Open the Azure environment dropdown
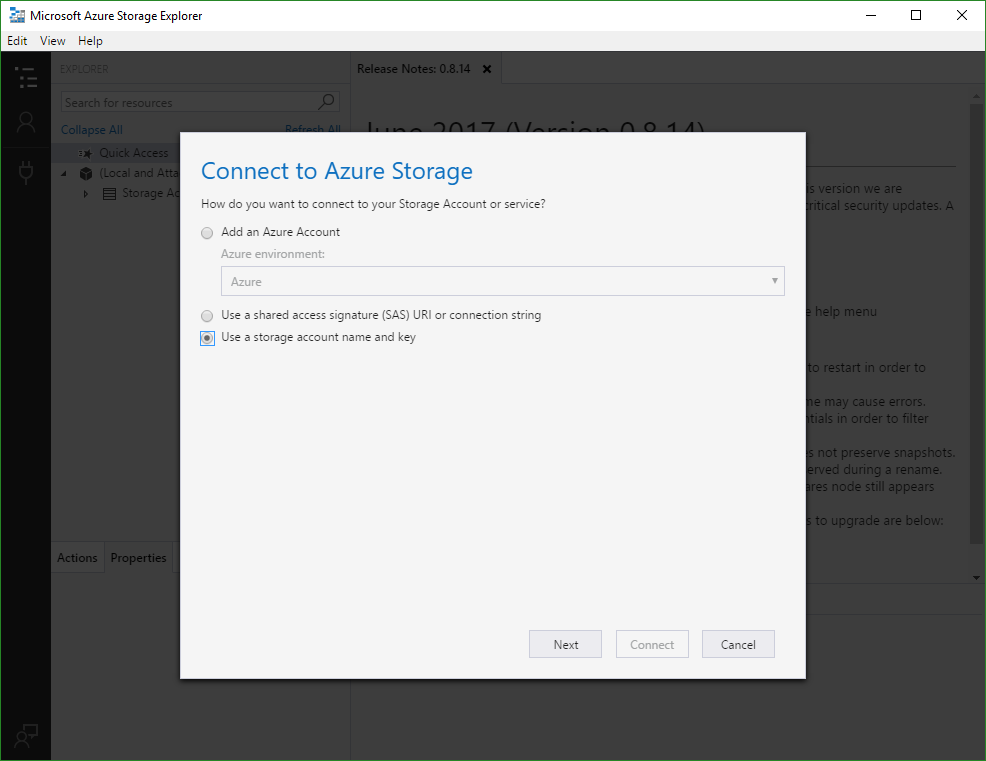Screen dimensions: 986x761 click(x=502, y=281)
